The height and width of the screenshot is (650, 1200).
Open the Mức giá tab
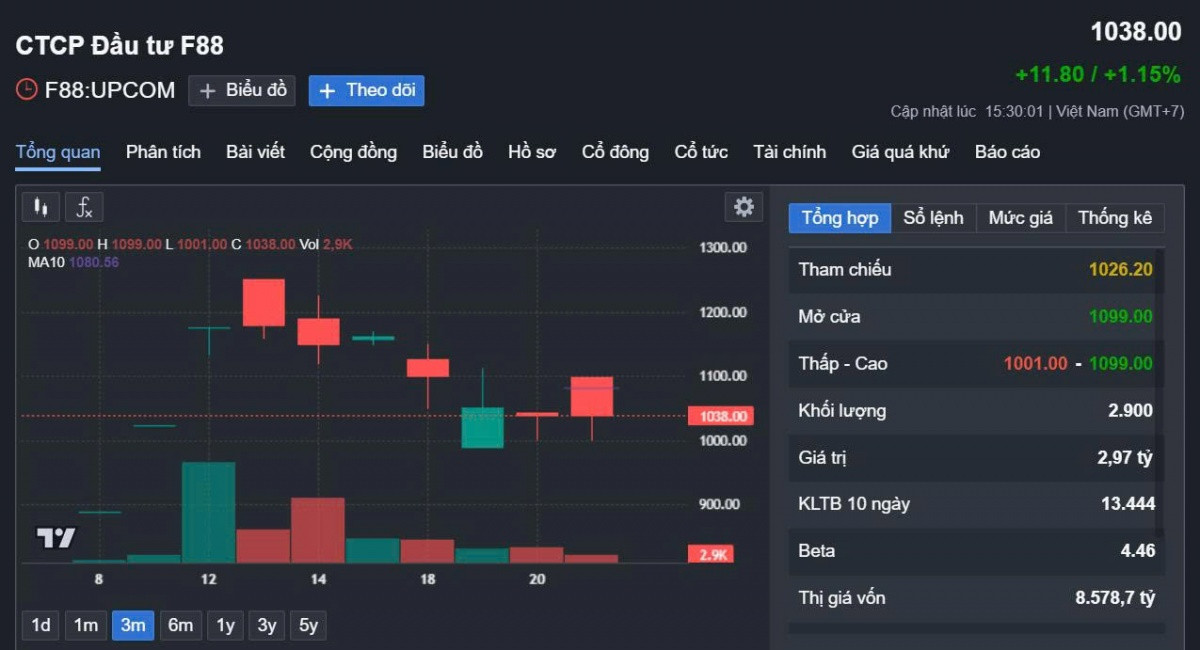[x=1020, y=218]
